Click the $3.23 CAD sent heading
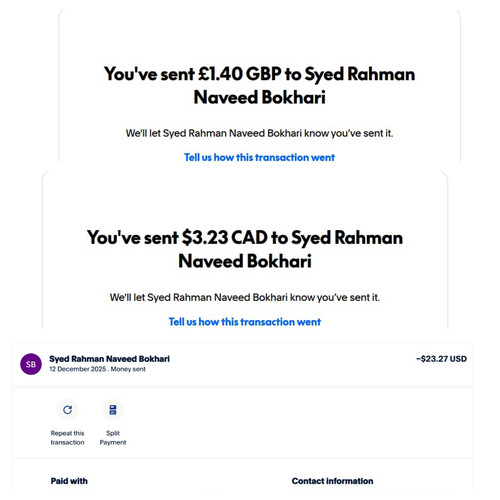 pos(245,249)
